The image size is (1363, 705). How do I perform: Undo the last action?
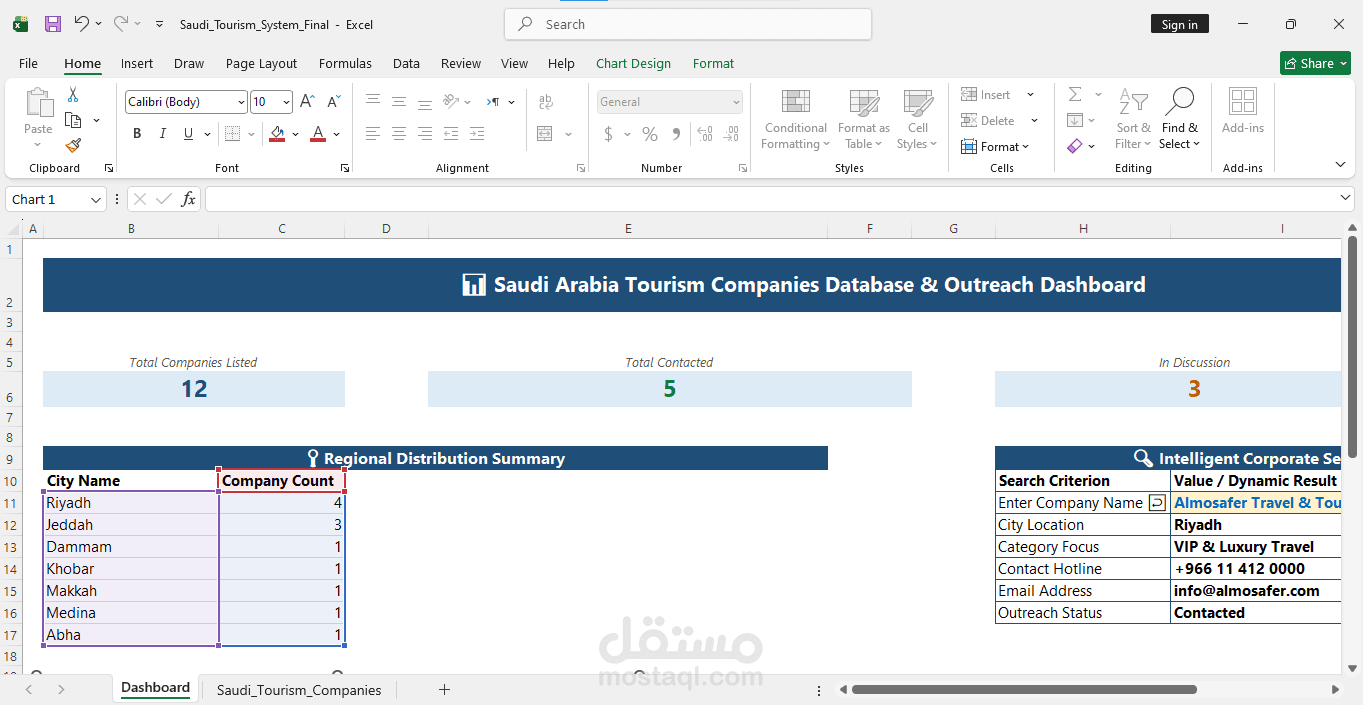82,24
